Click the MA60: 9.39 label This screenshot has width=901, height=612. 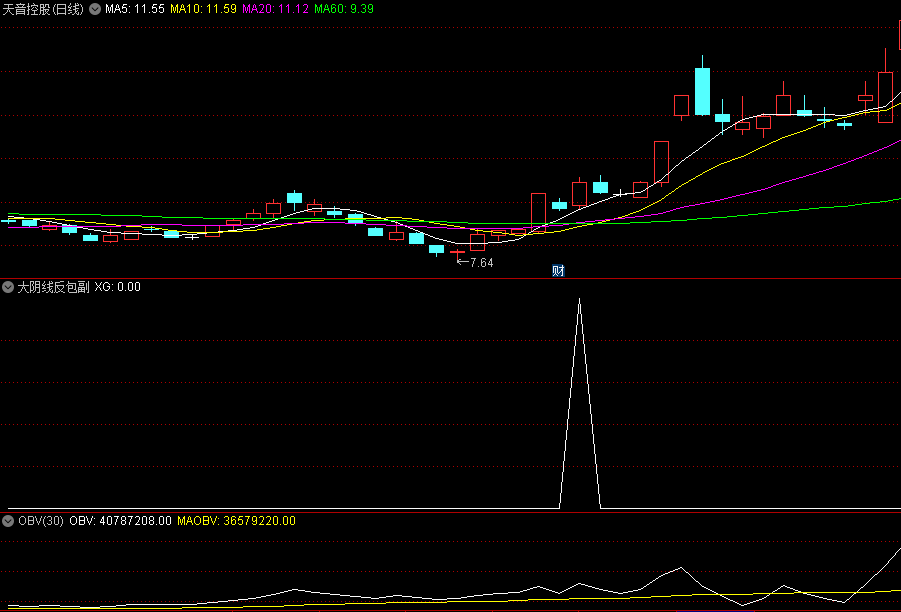coord(344,9)
